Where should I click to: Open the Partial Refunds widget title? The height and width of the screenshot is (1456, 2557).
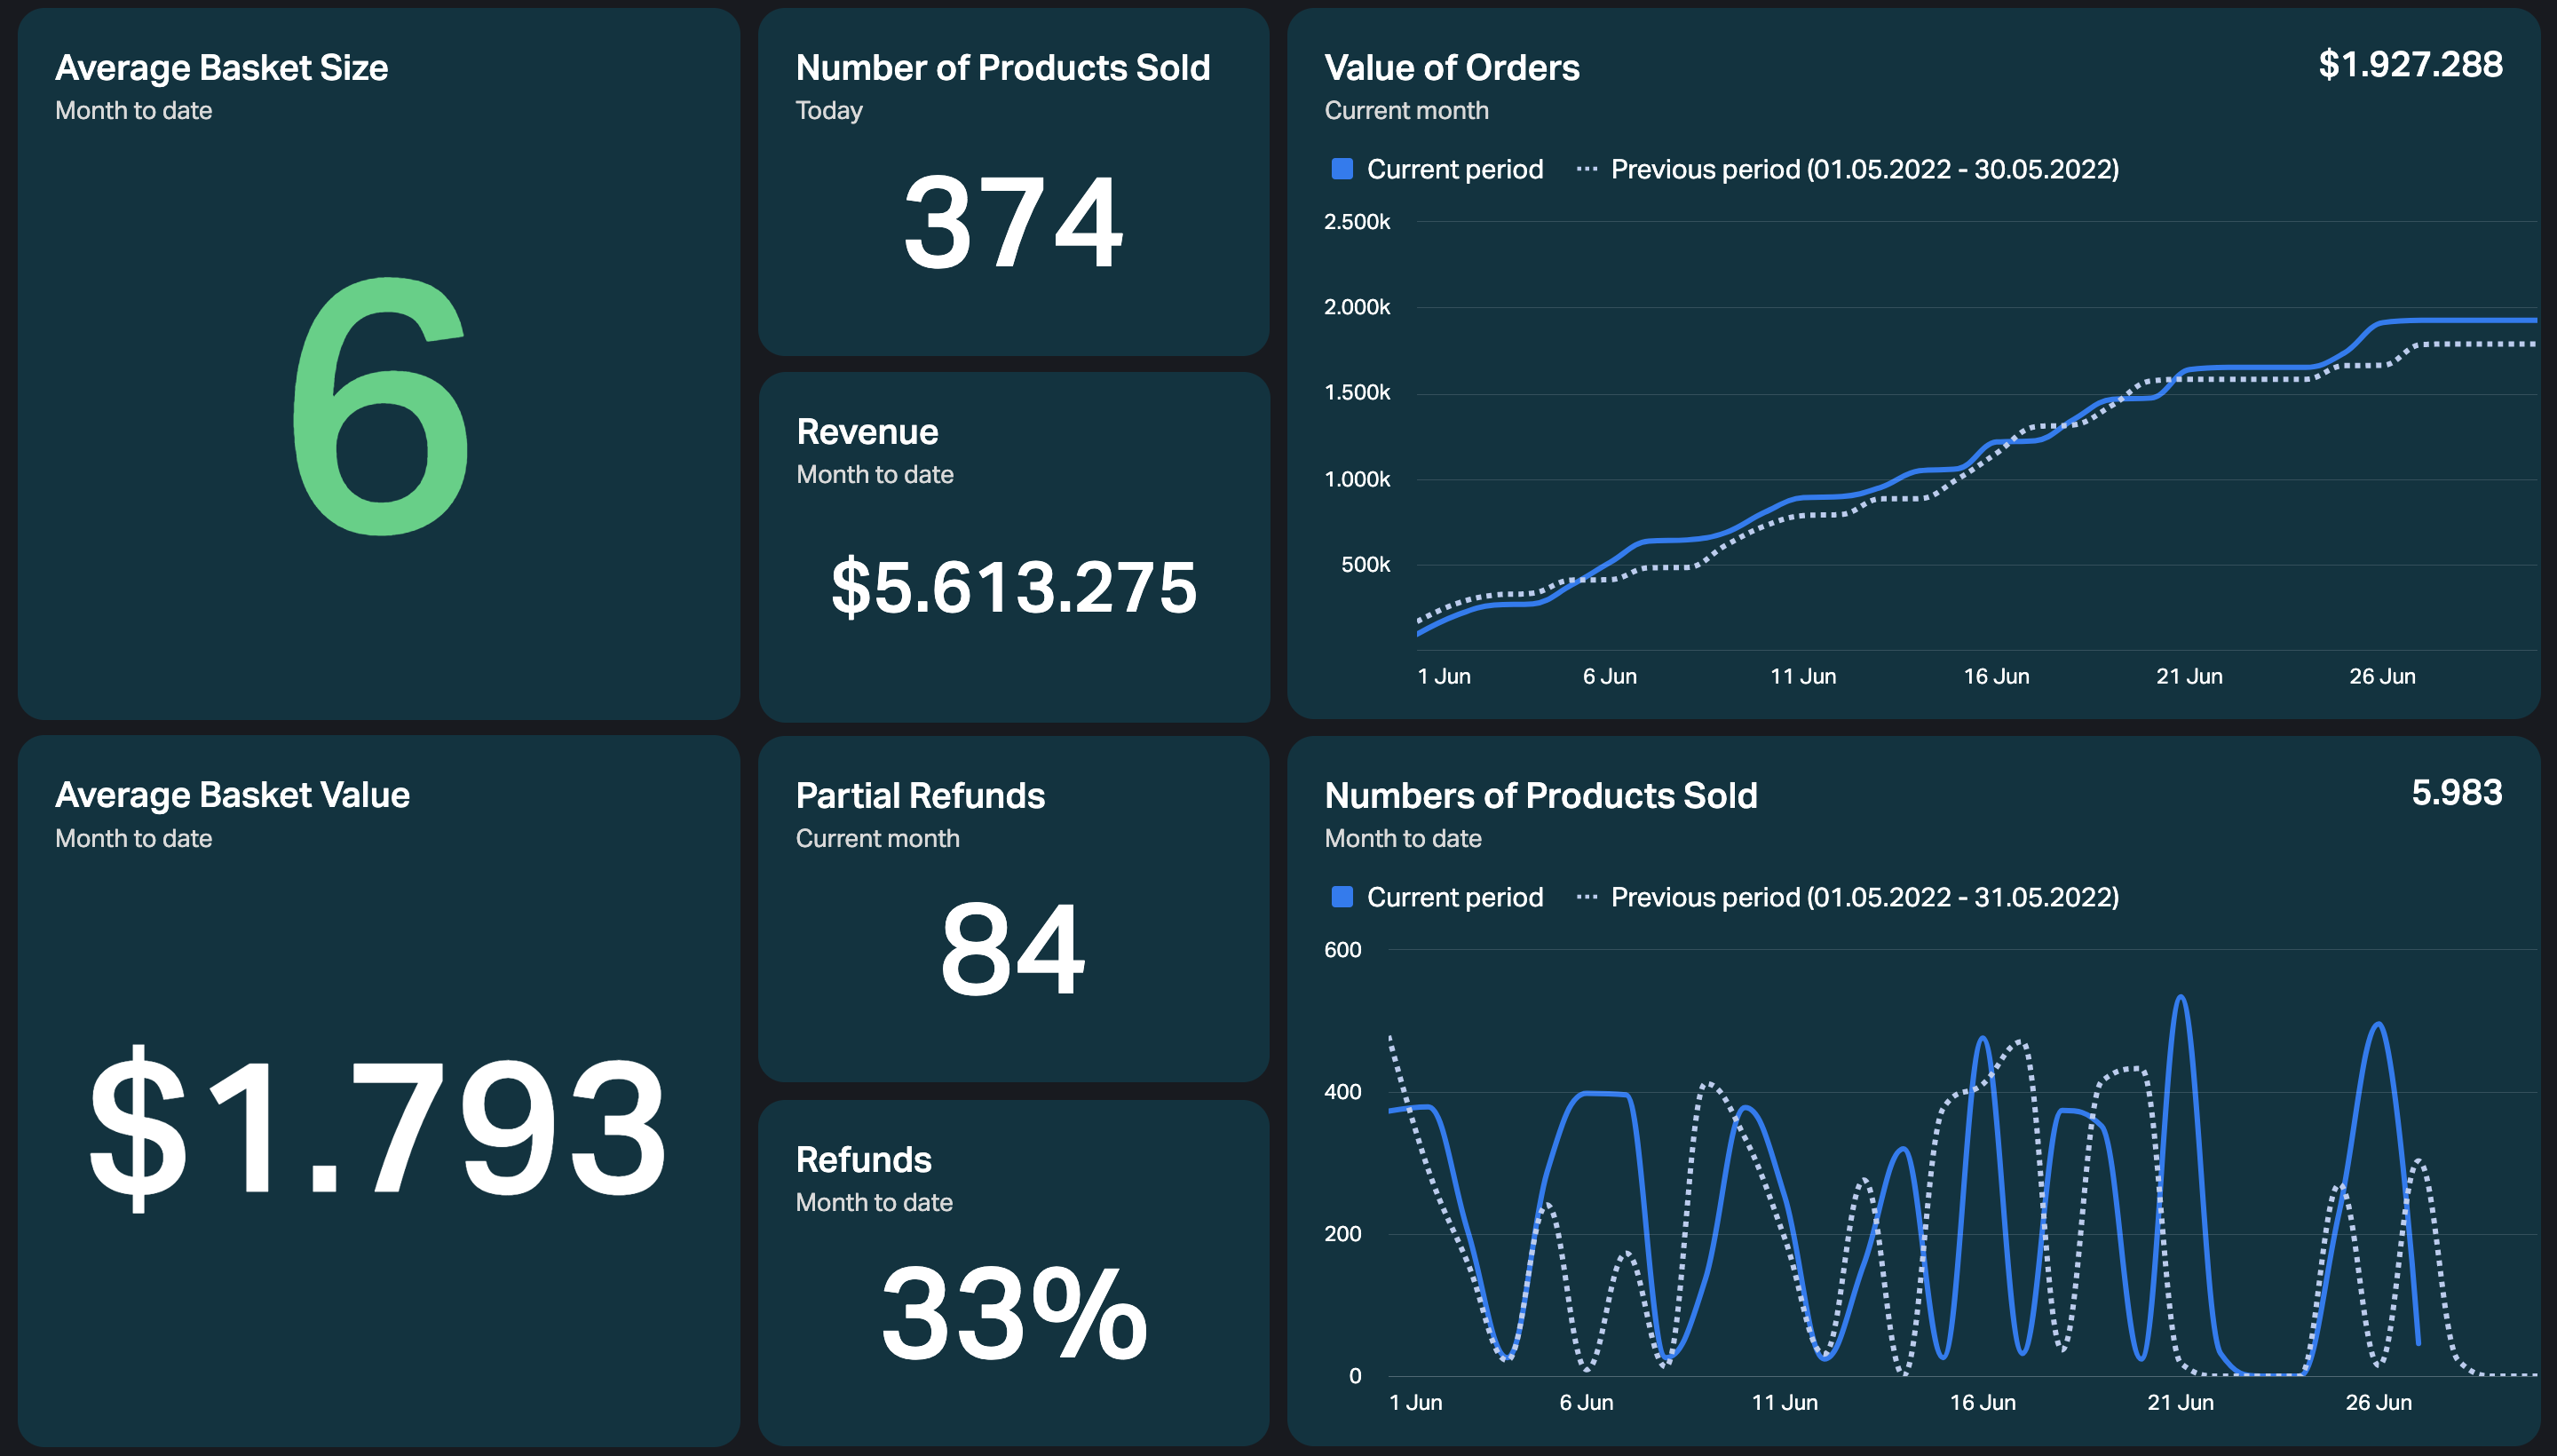(x=920, y=796)
